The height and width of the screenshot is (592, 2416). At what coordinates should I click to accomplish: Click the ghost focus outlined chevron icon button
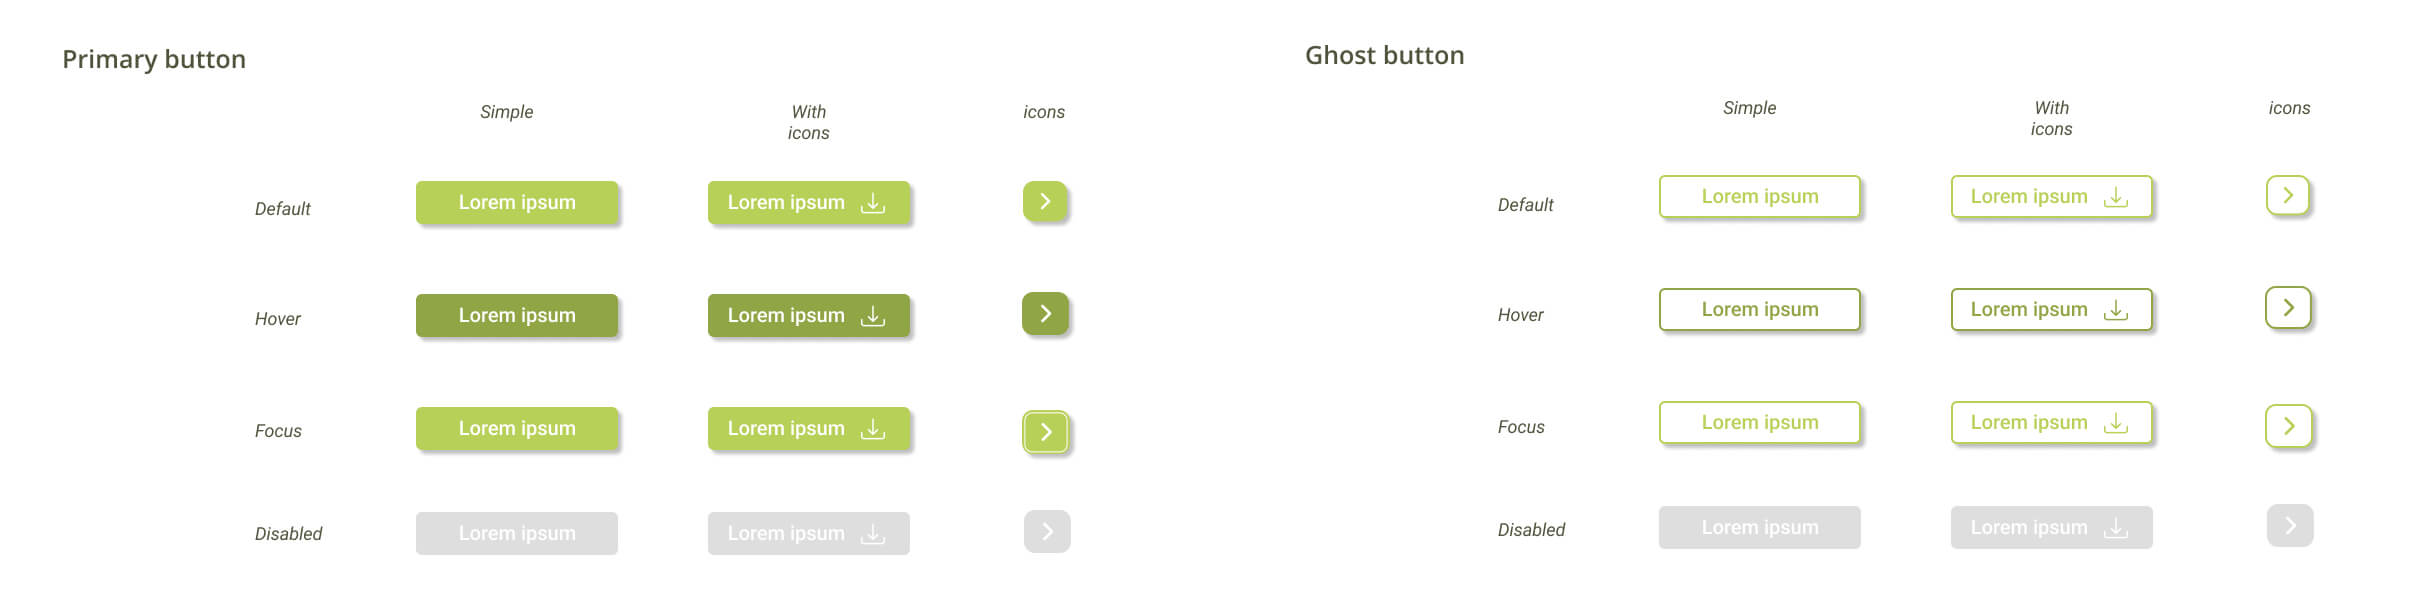(2289, 426)
